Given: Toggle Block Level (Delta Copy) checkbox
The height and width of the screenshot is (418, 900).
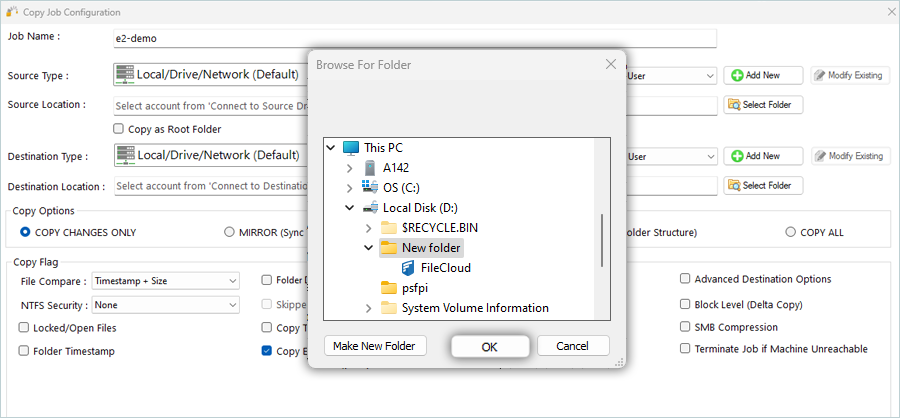Looking at the screenshot, I should click(685, 304).
